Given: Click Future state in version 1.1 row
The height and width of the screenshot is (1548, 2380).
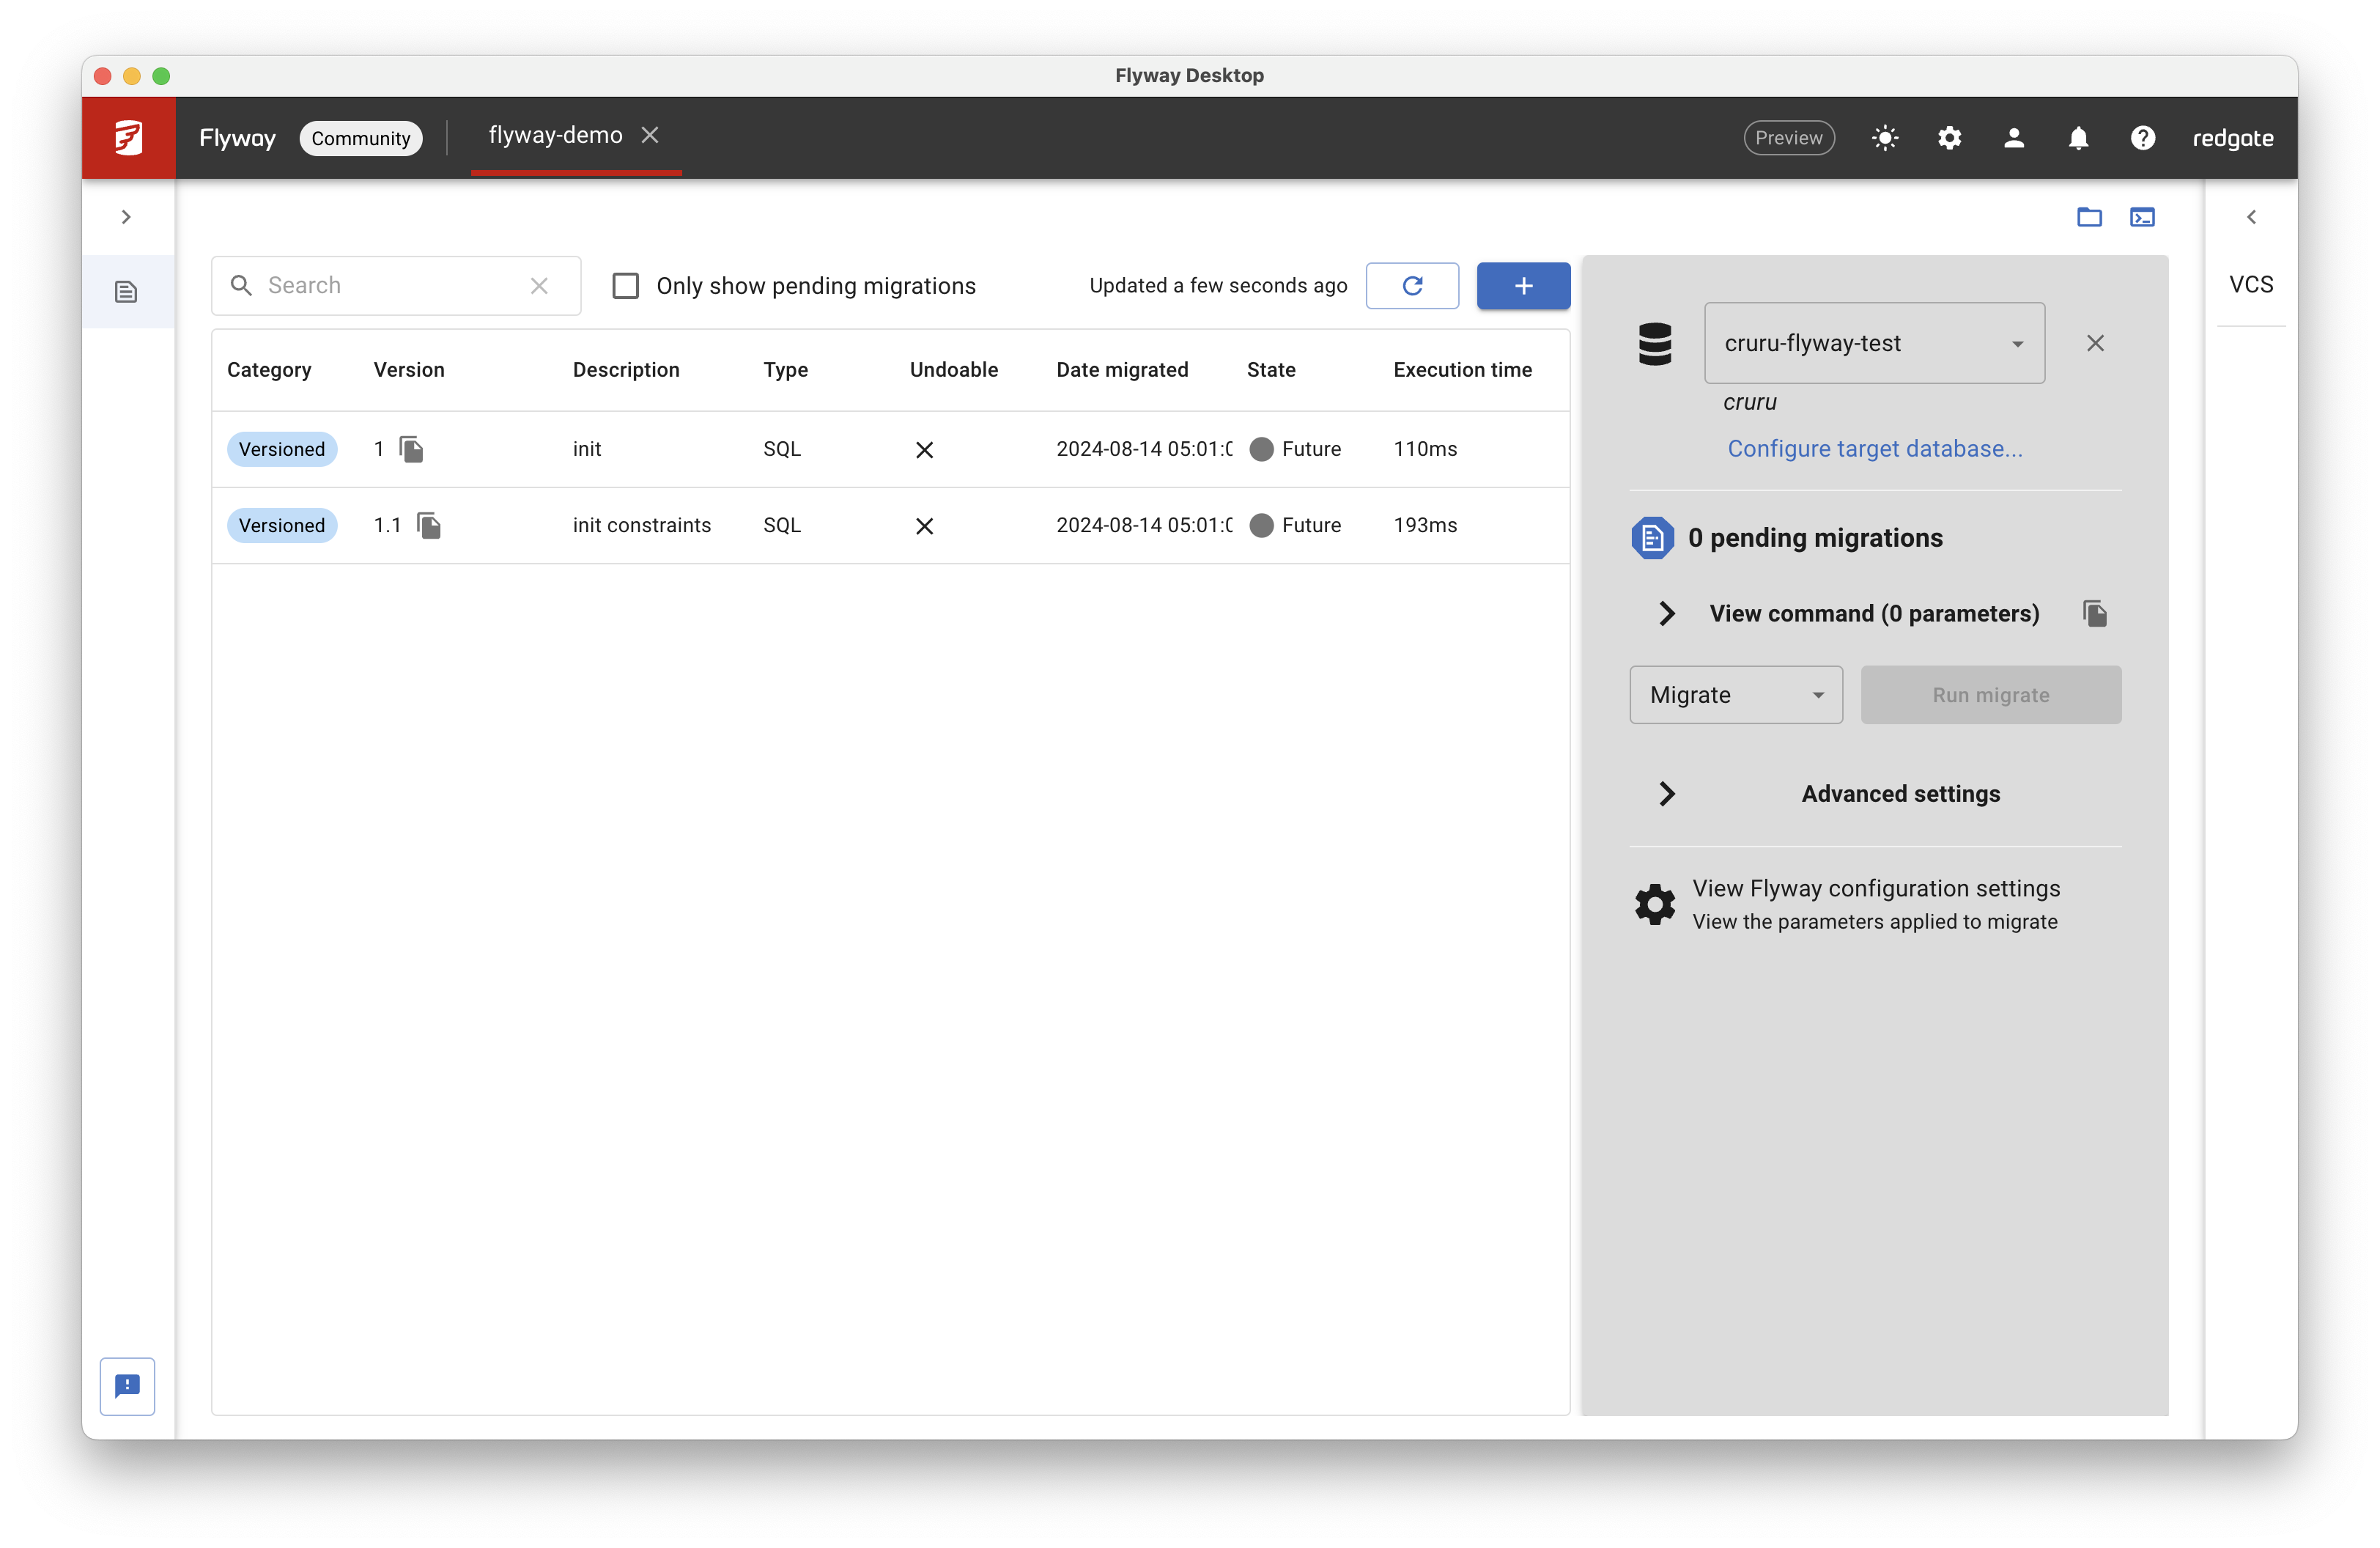Looking at the screenshot, I should click(x=1295, y=525).
